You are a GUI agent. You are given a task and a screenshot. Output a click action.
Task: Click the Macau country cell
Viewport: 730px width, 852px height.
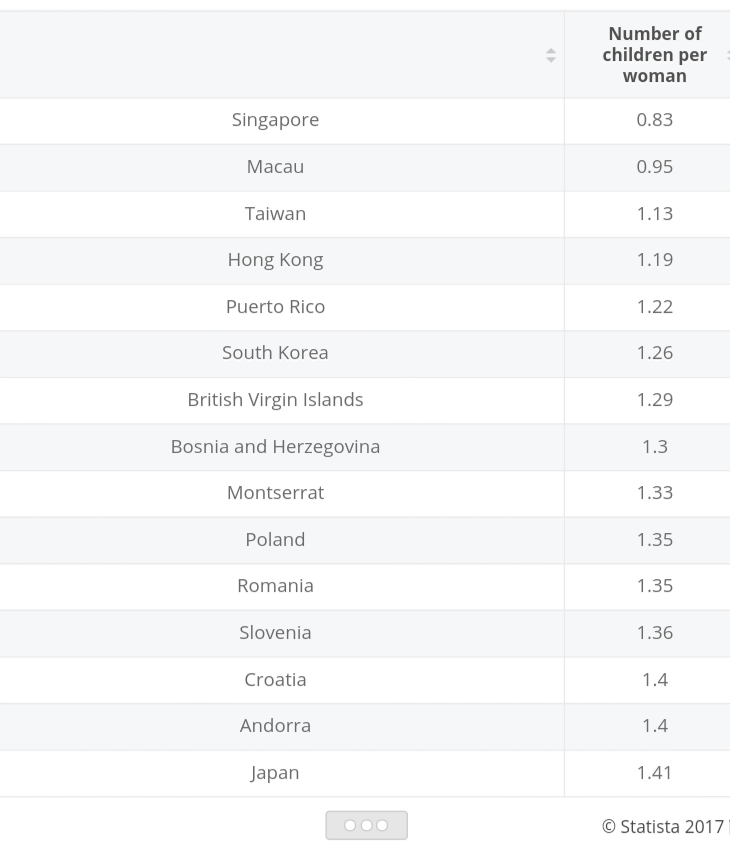275,167
